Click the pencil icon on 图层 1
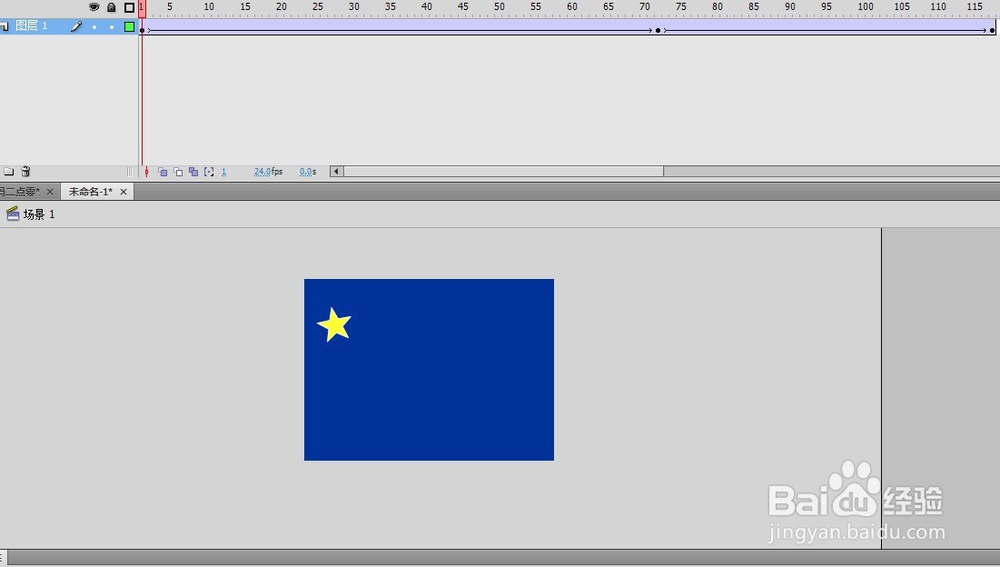 76,26
